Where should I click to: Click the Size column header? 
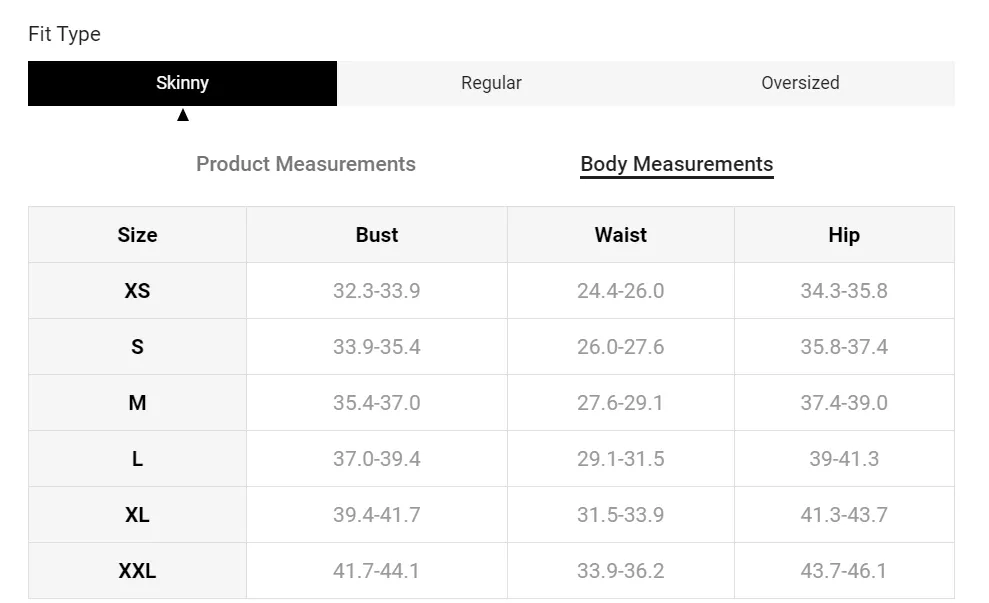138,235
